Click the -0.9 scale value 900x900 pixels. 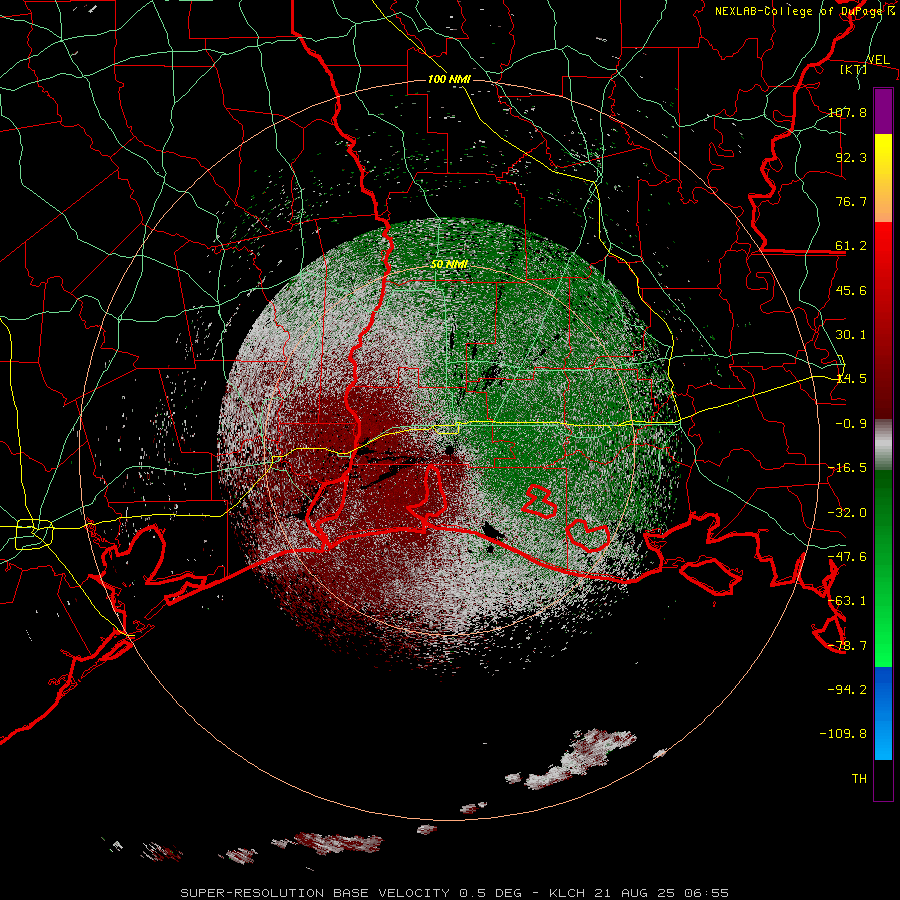click(x=851, y=423)
